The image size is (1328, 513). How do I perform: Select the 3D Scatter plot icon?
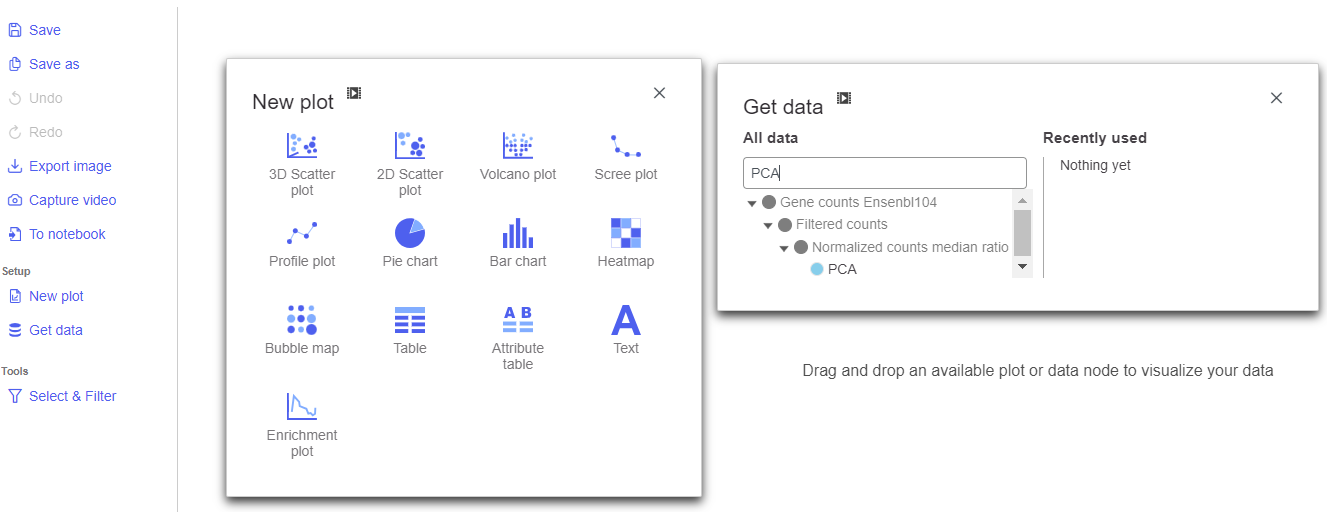[x=301, y=146]
